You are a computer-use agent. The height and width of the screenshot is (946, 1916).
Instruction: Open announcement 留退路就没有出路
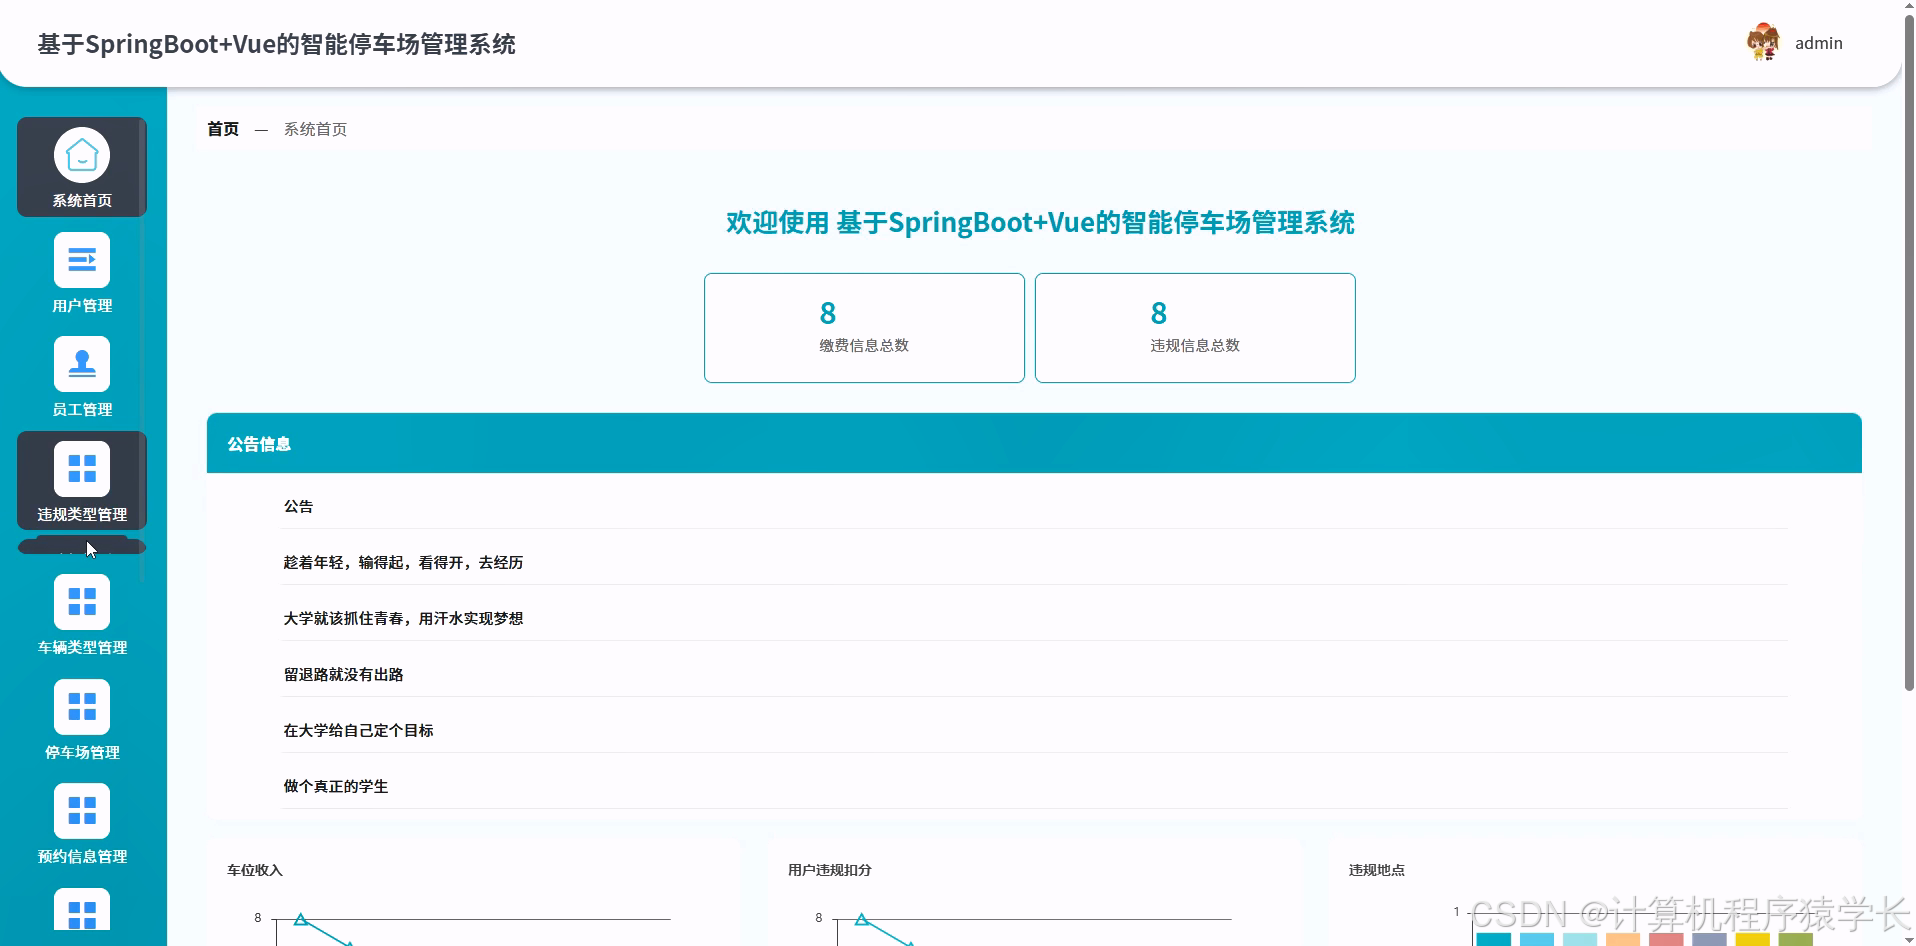[x=343, y=675]
